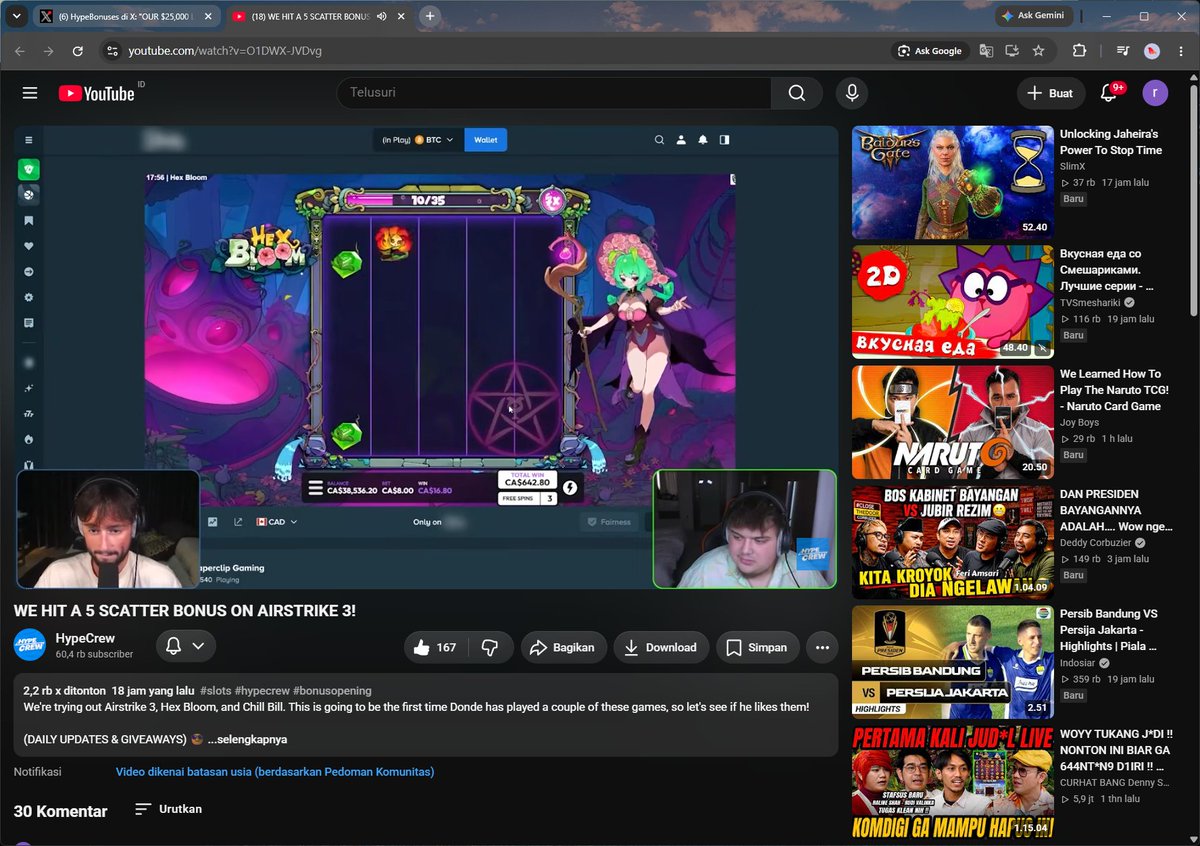Bookmark this page with star icon

tap(1039, 51)
